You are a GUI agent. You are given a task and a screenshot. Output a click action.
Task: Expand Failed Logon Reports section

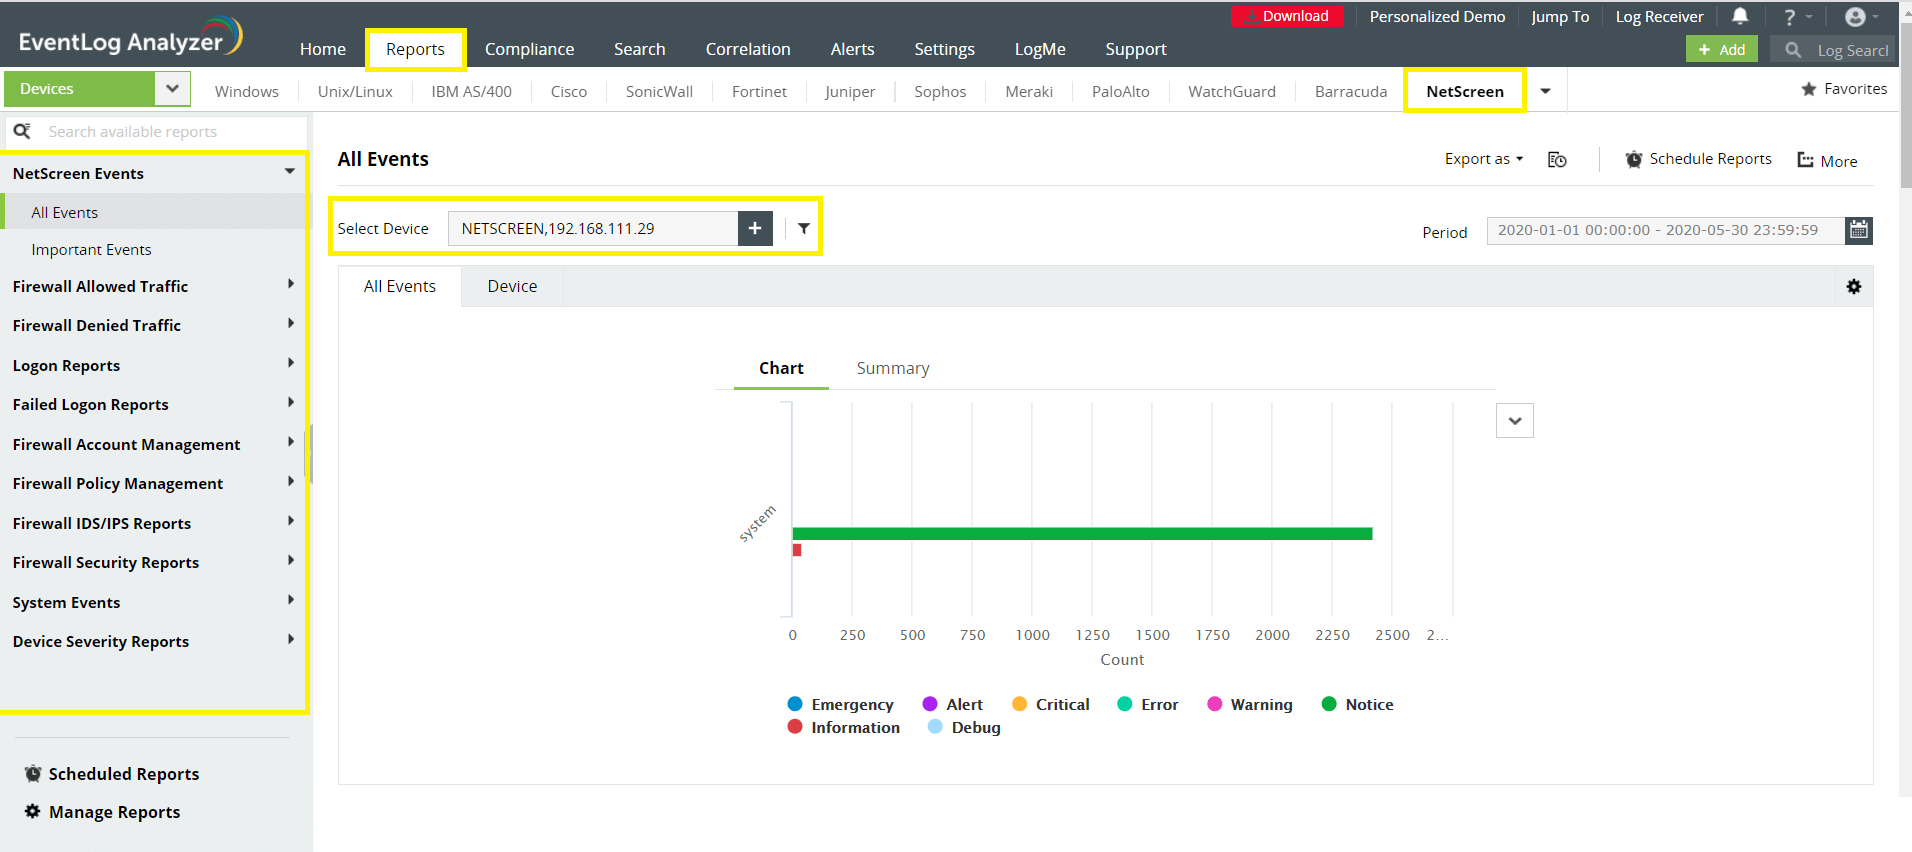point(291,402)
